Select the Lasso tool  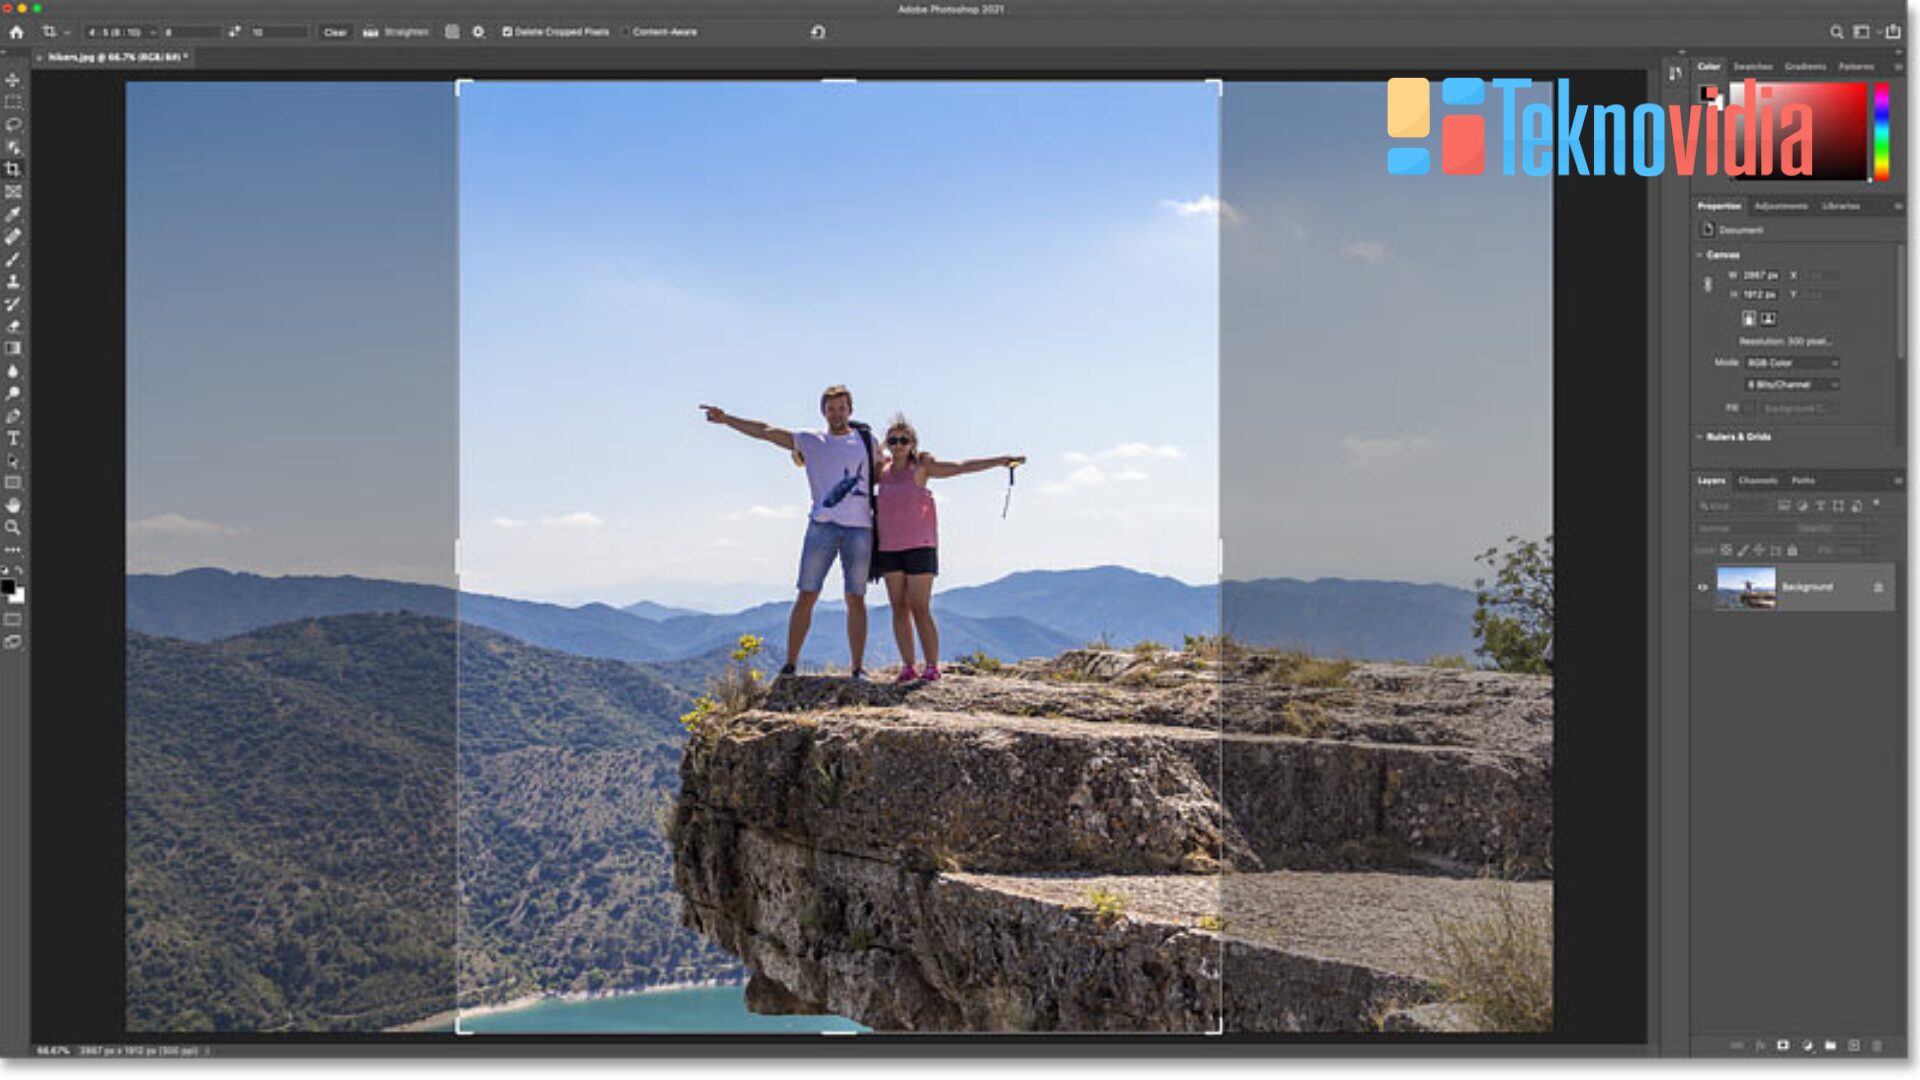pyautogui.click(x=13, y=125)
